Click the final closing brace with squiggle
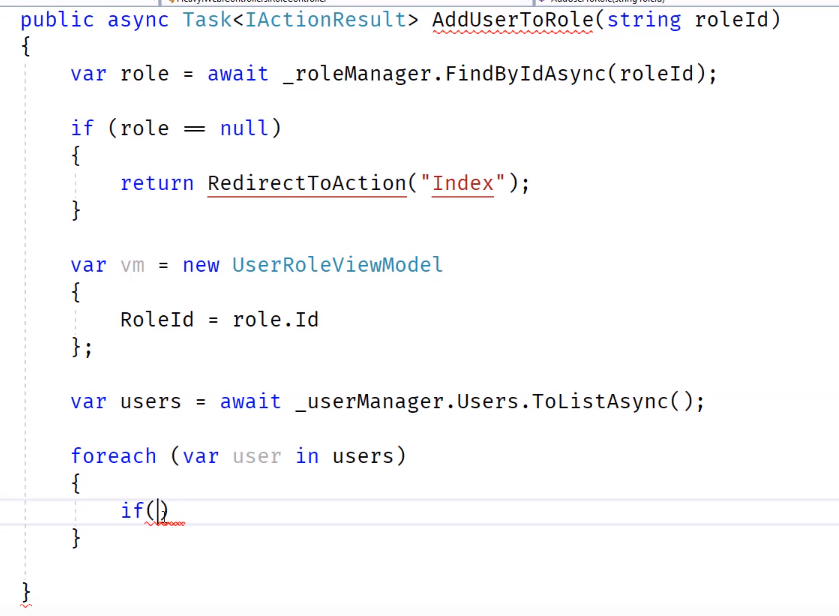This screenshot has width=839, height=616. 26,593
